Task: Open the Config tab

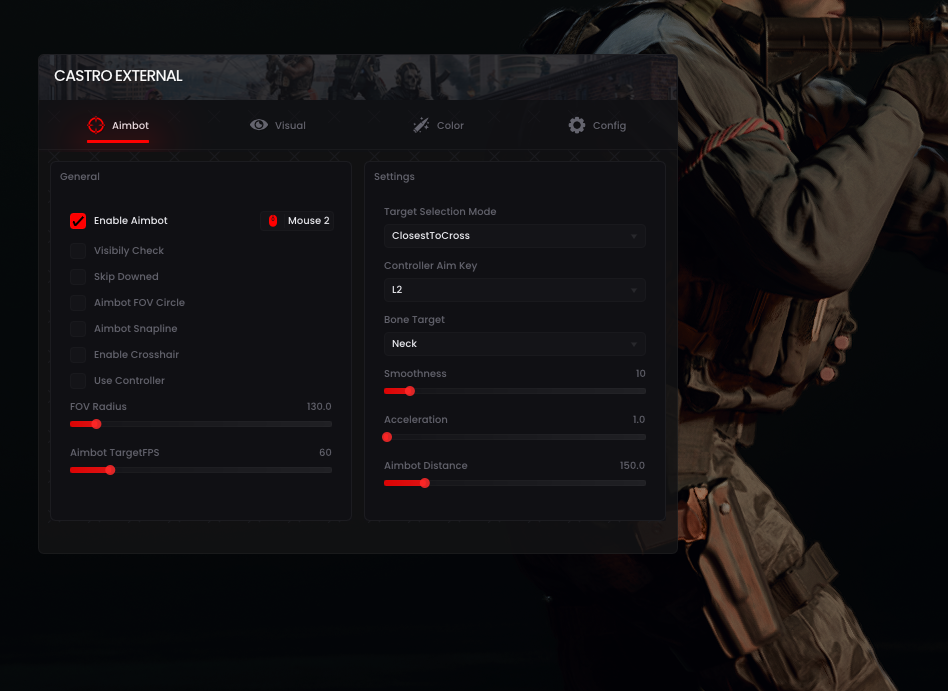Action: point(597,125)
